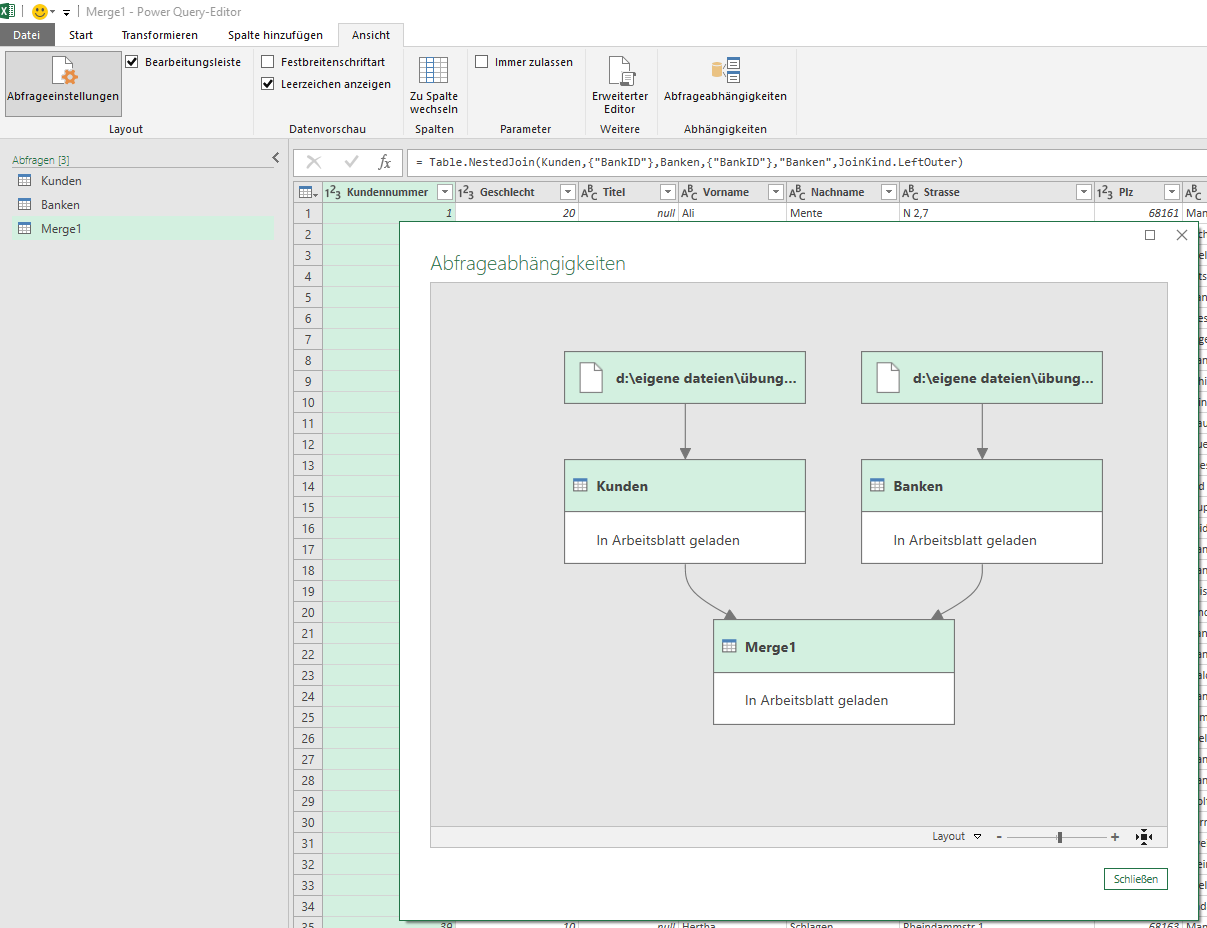Viewport: 1207px width, 928px height.
Task: Click zoom out minus icon
Action: [x=999, y=837]
